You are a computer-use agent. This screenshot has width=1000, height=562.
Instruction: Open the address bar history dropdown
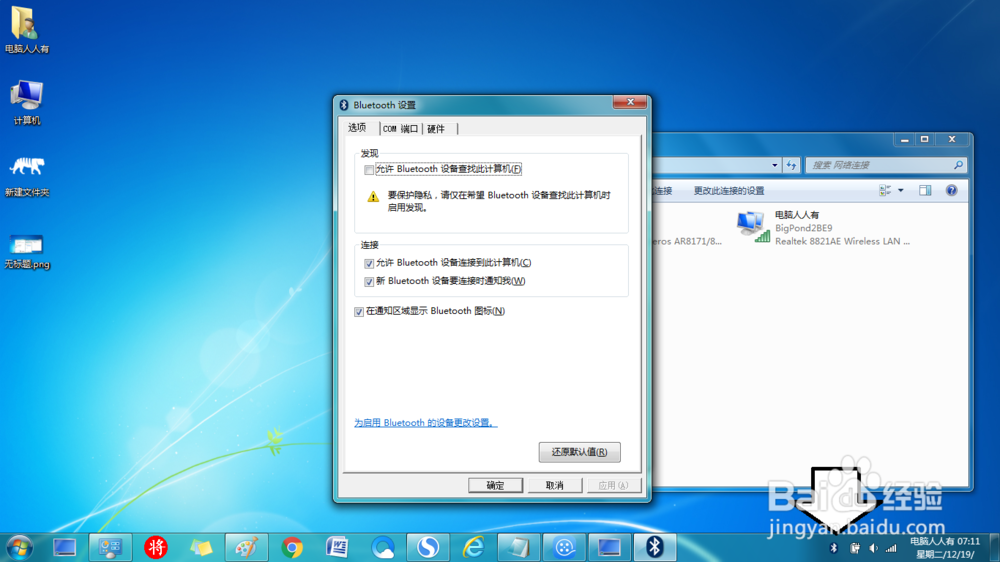775,165
